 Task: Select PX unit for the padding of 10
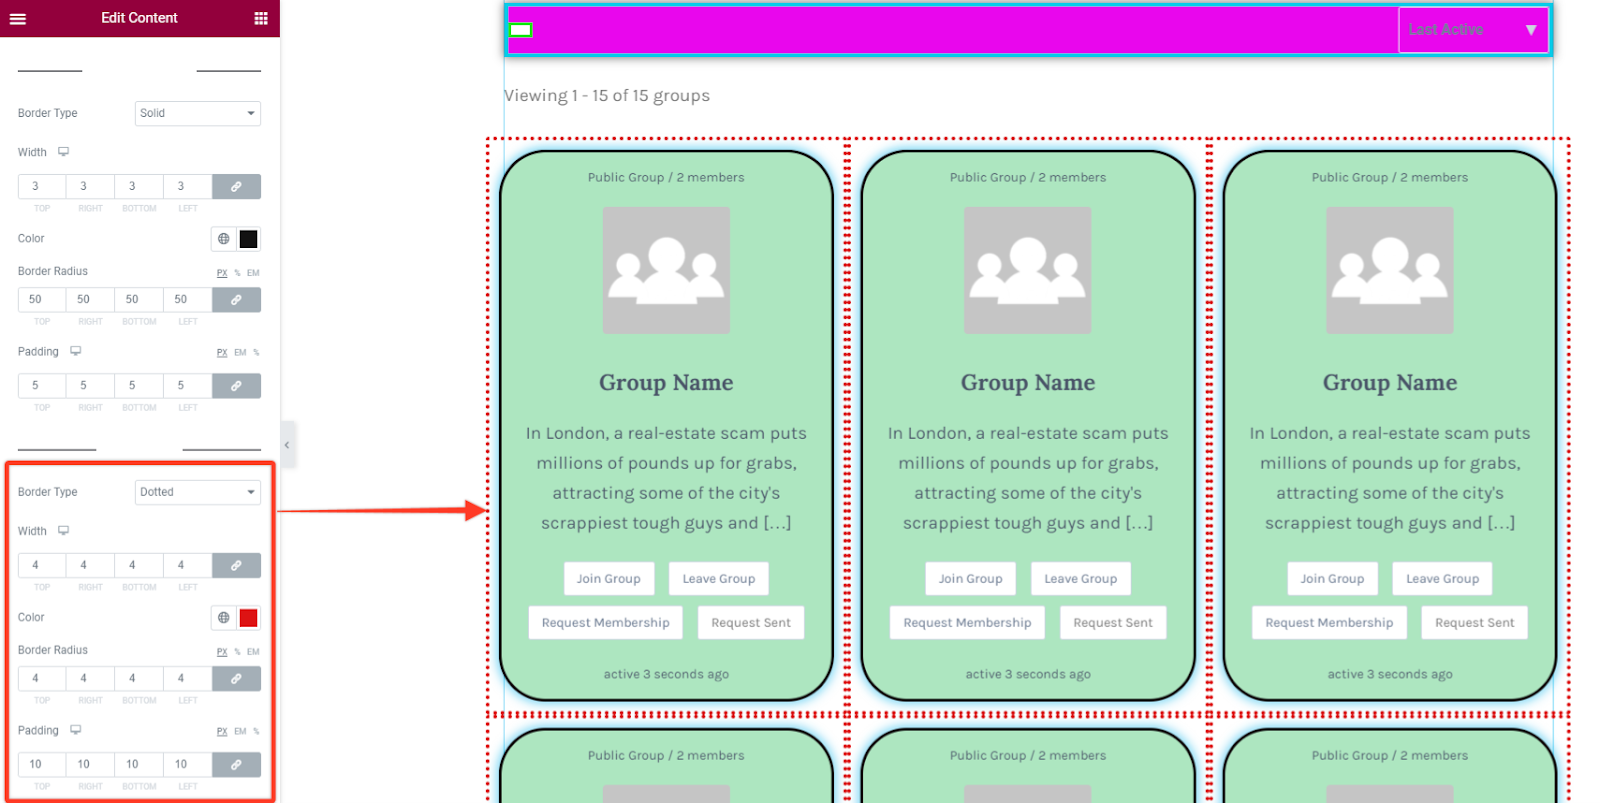click(222, 732)
